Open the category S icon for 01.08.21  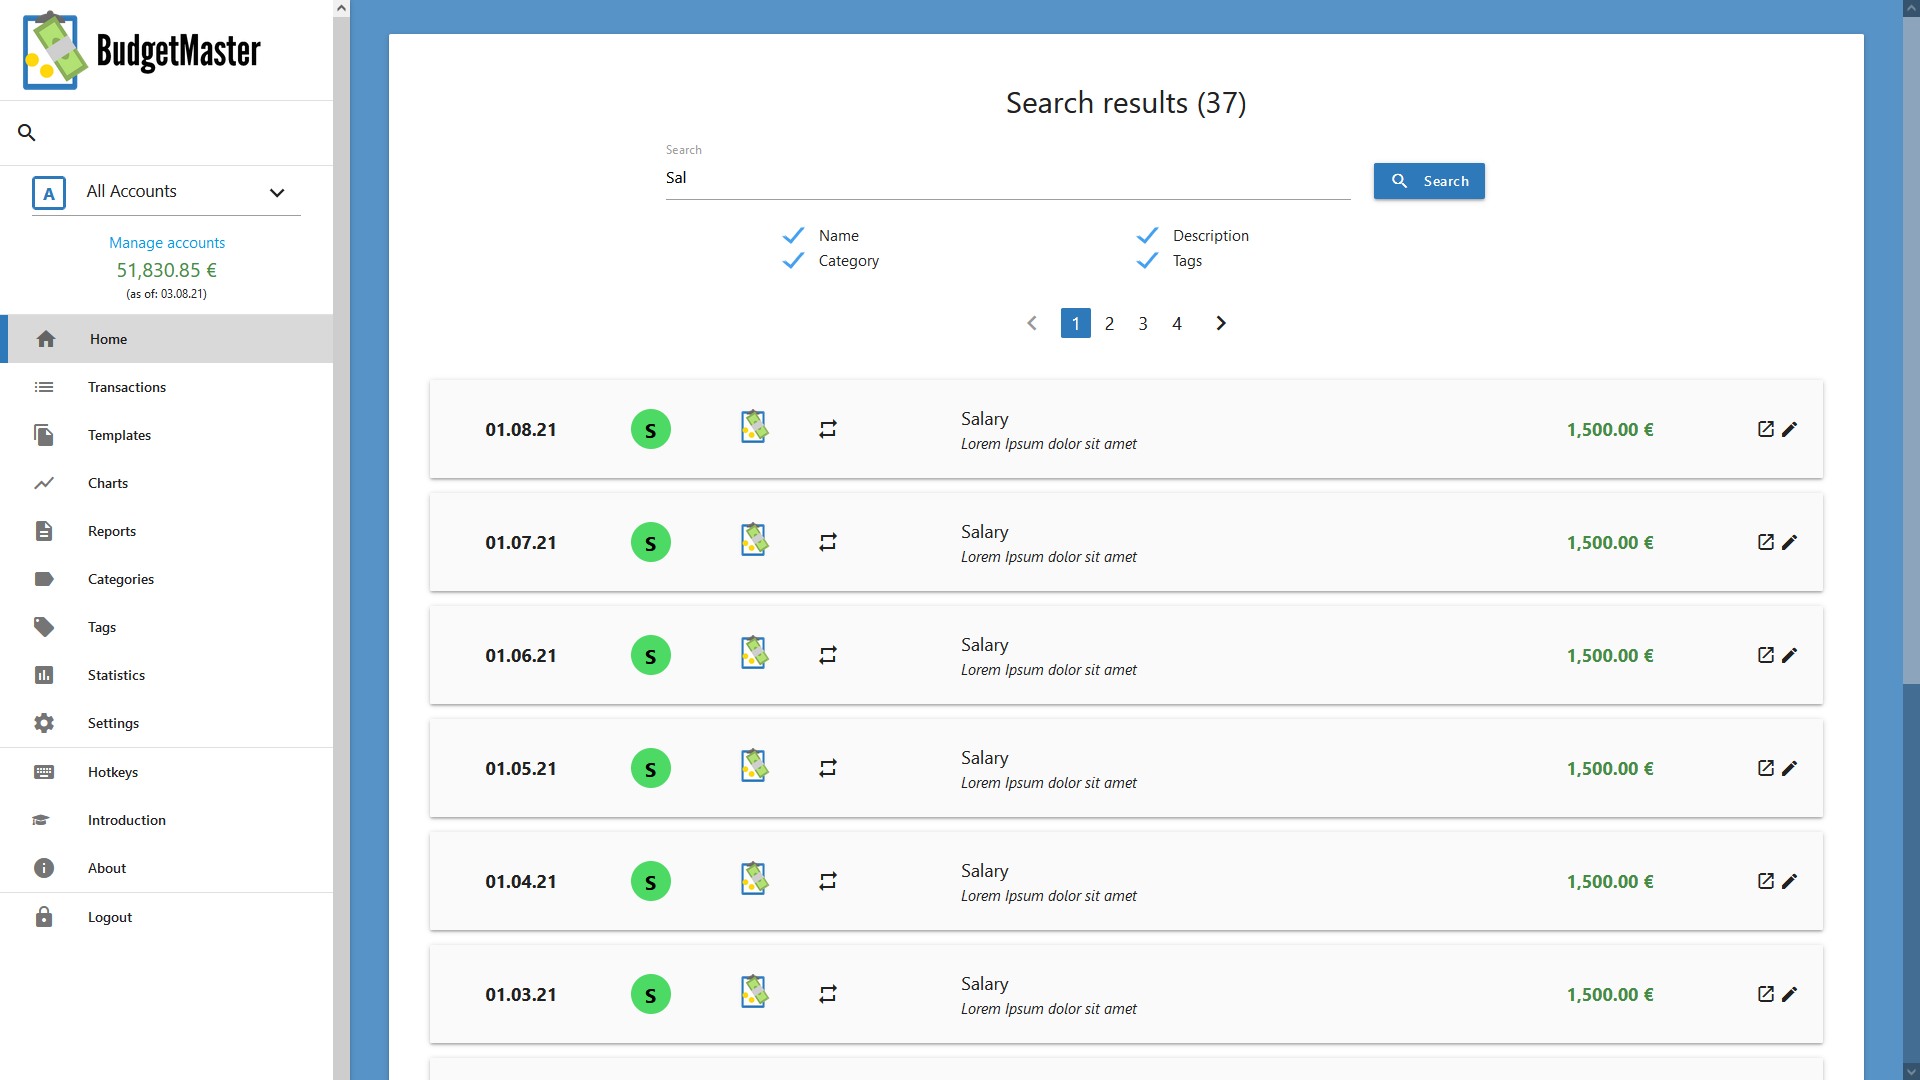651,430
